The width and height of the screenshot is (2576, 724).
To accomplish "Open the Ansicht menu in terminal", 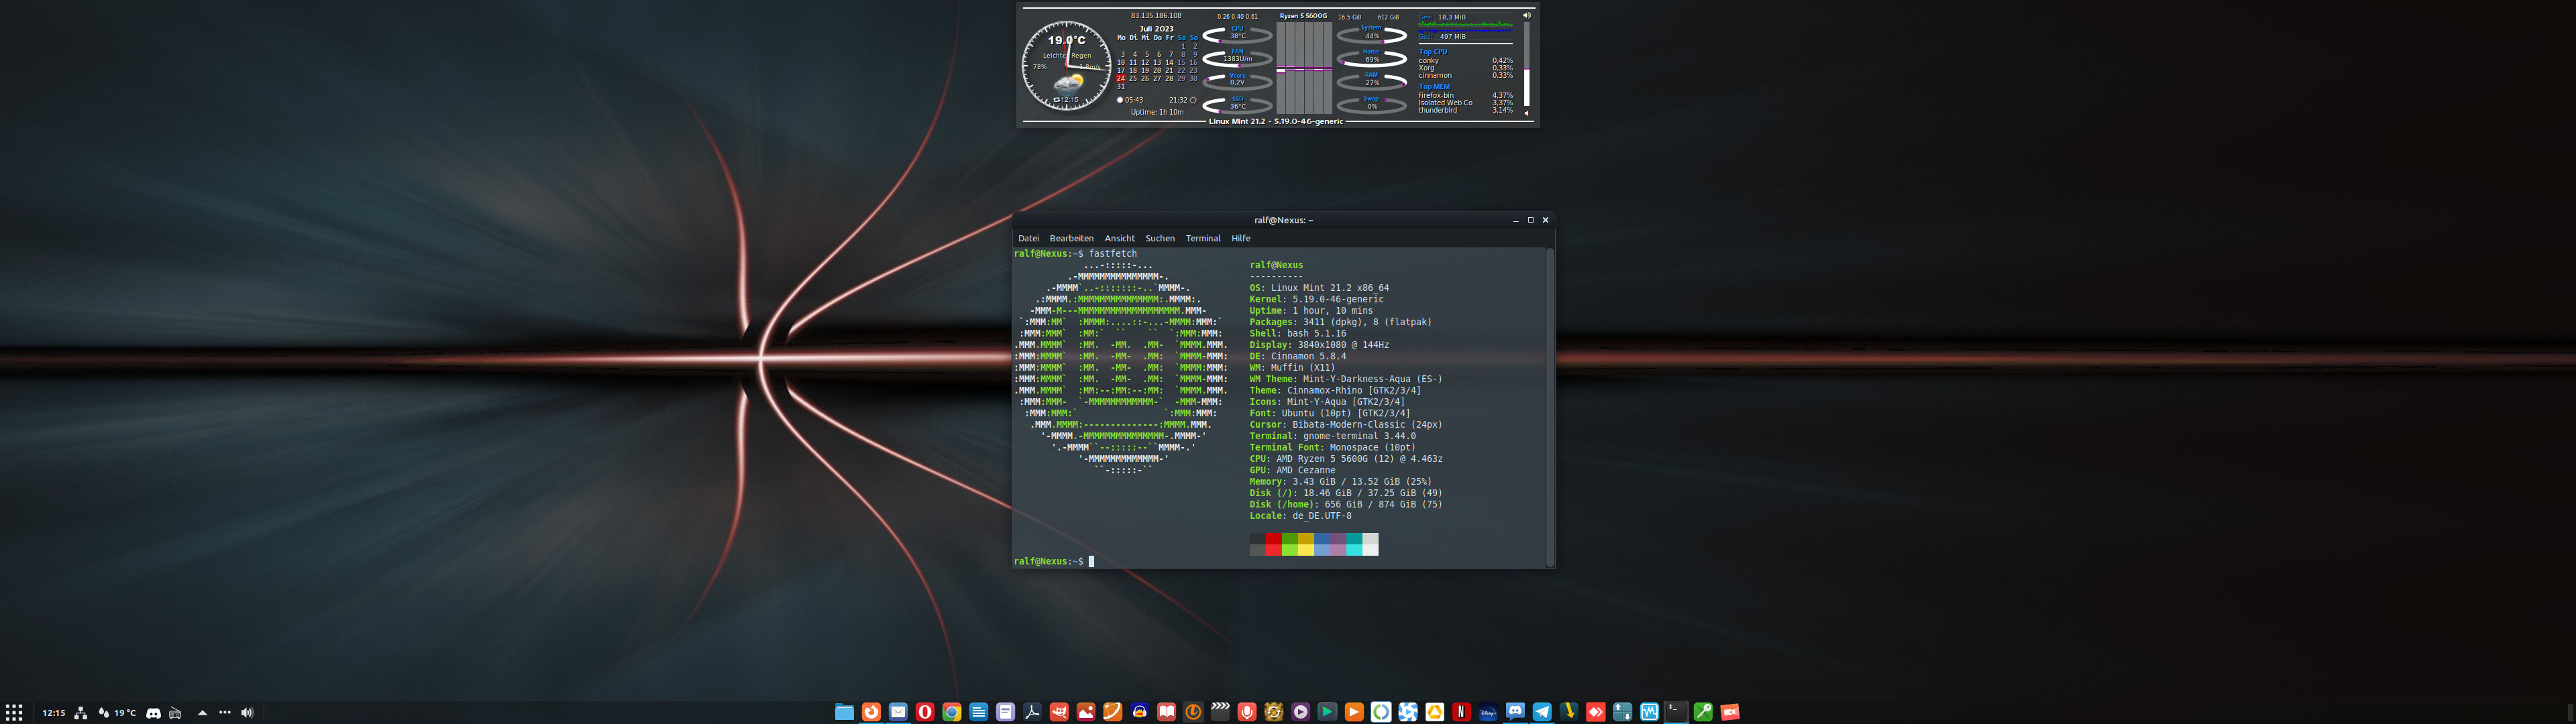I will [x=1119, y=238].
